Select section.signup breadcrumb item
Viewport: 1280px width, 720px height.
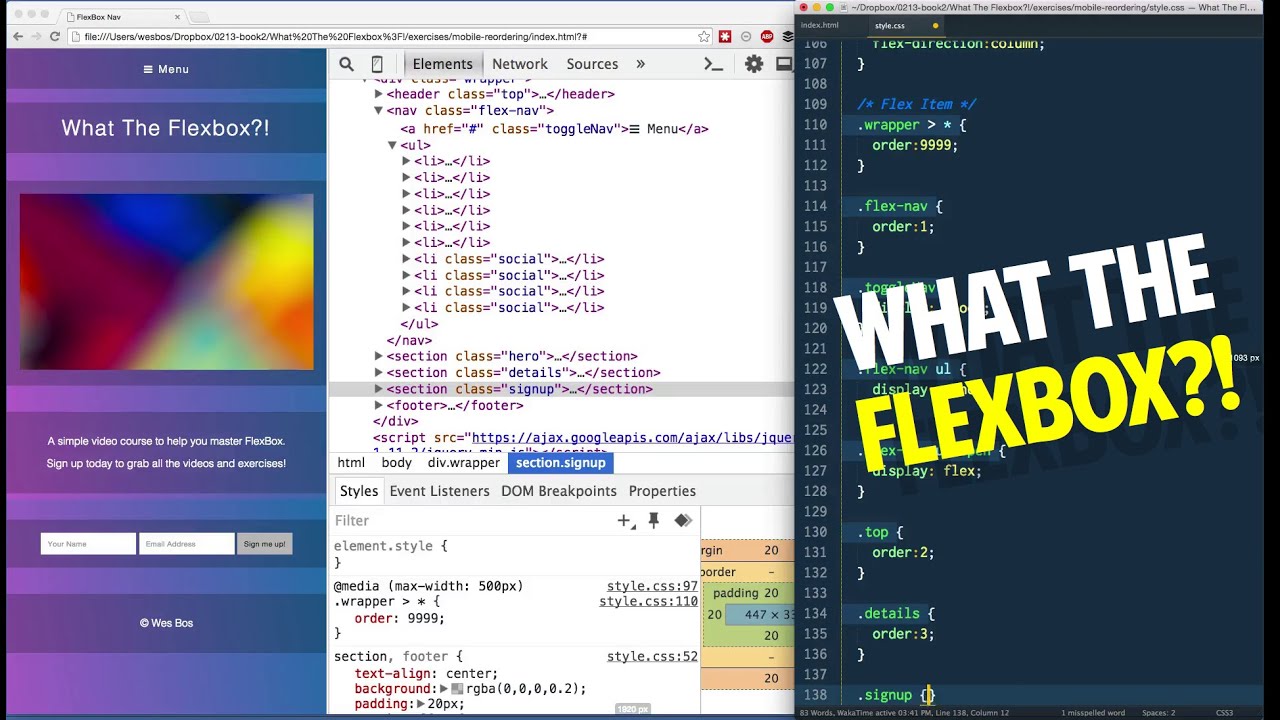pos(560,463)
